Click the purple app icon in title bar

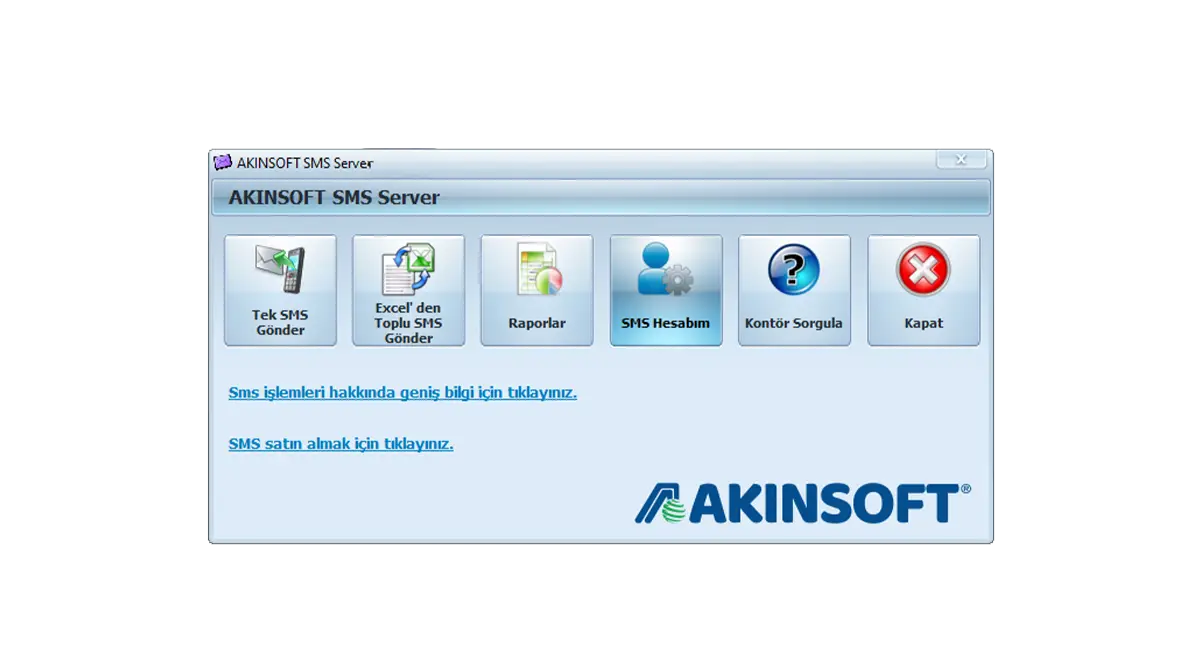click(222, 162)
